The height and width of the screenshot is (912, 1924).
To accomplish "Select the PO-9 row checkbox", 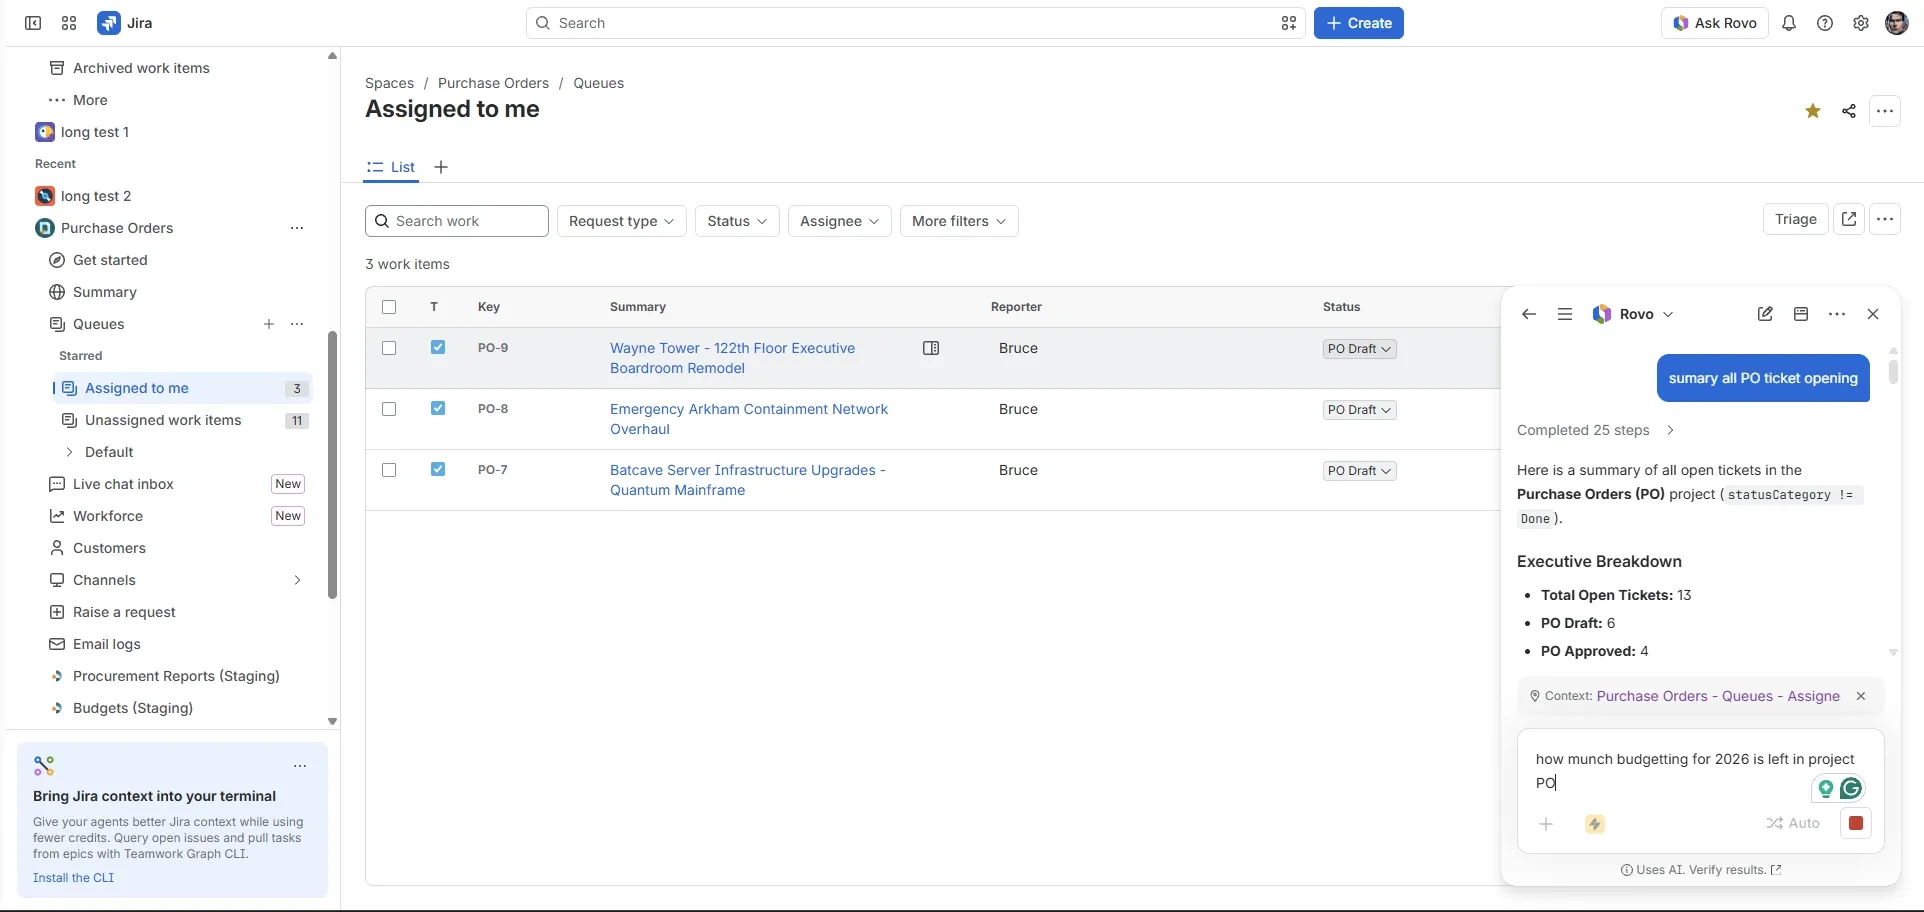I will pos(389,348).
